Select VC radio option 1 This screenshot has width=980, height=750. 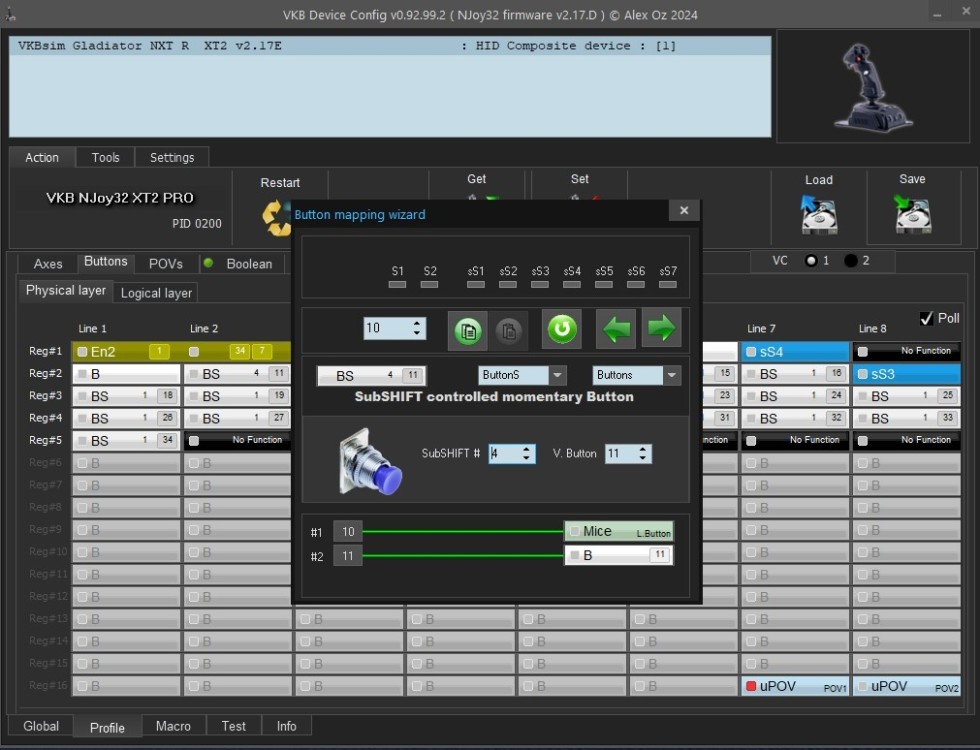(811, 261)
